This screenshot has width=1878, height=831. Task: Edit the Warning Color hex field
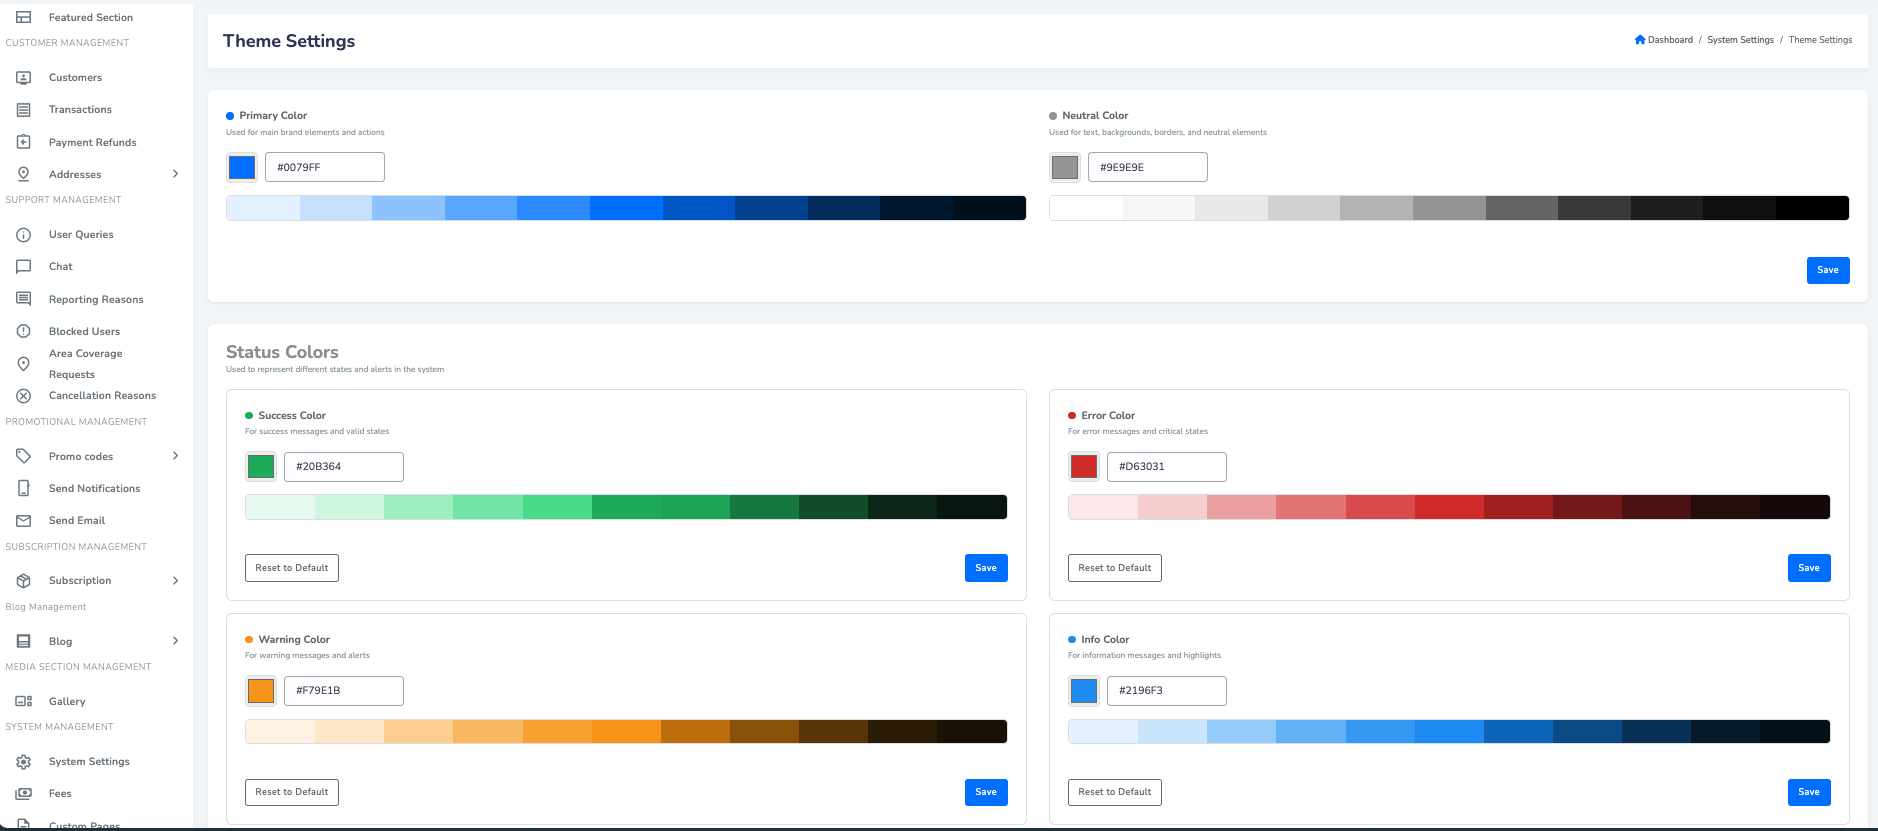[x=344, y=691]
